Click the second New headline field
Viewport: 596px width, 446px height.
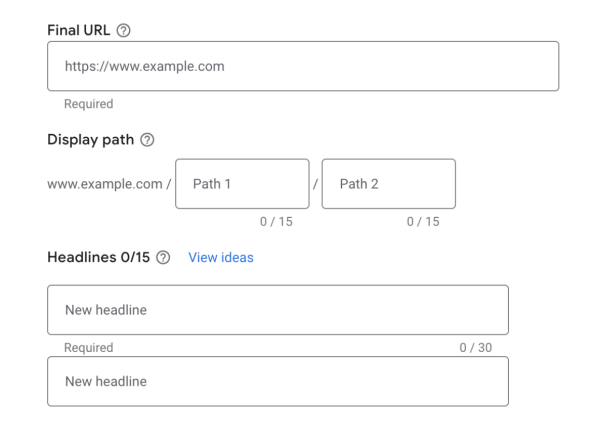[x=278, y=381]
